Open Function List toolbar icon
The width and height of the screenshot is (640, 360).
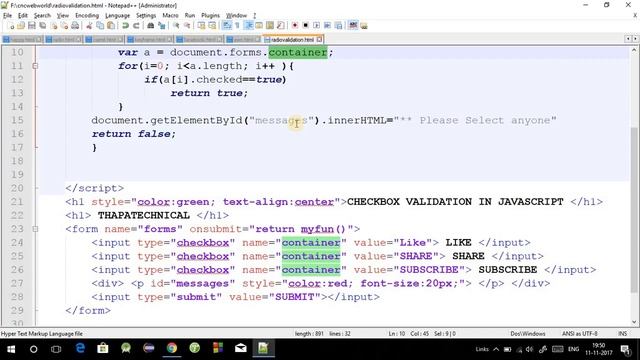[280, 26]
